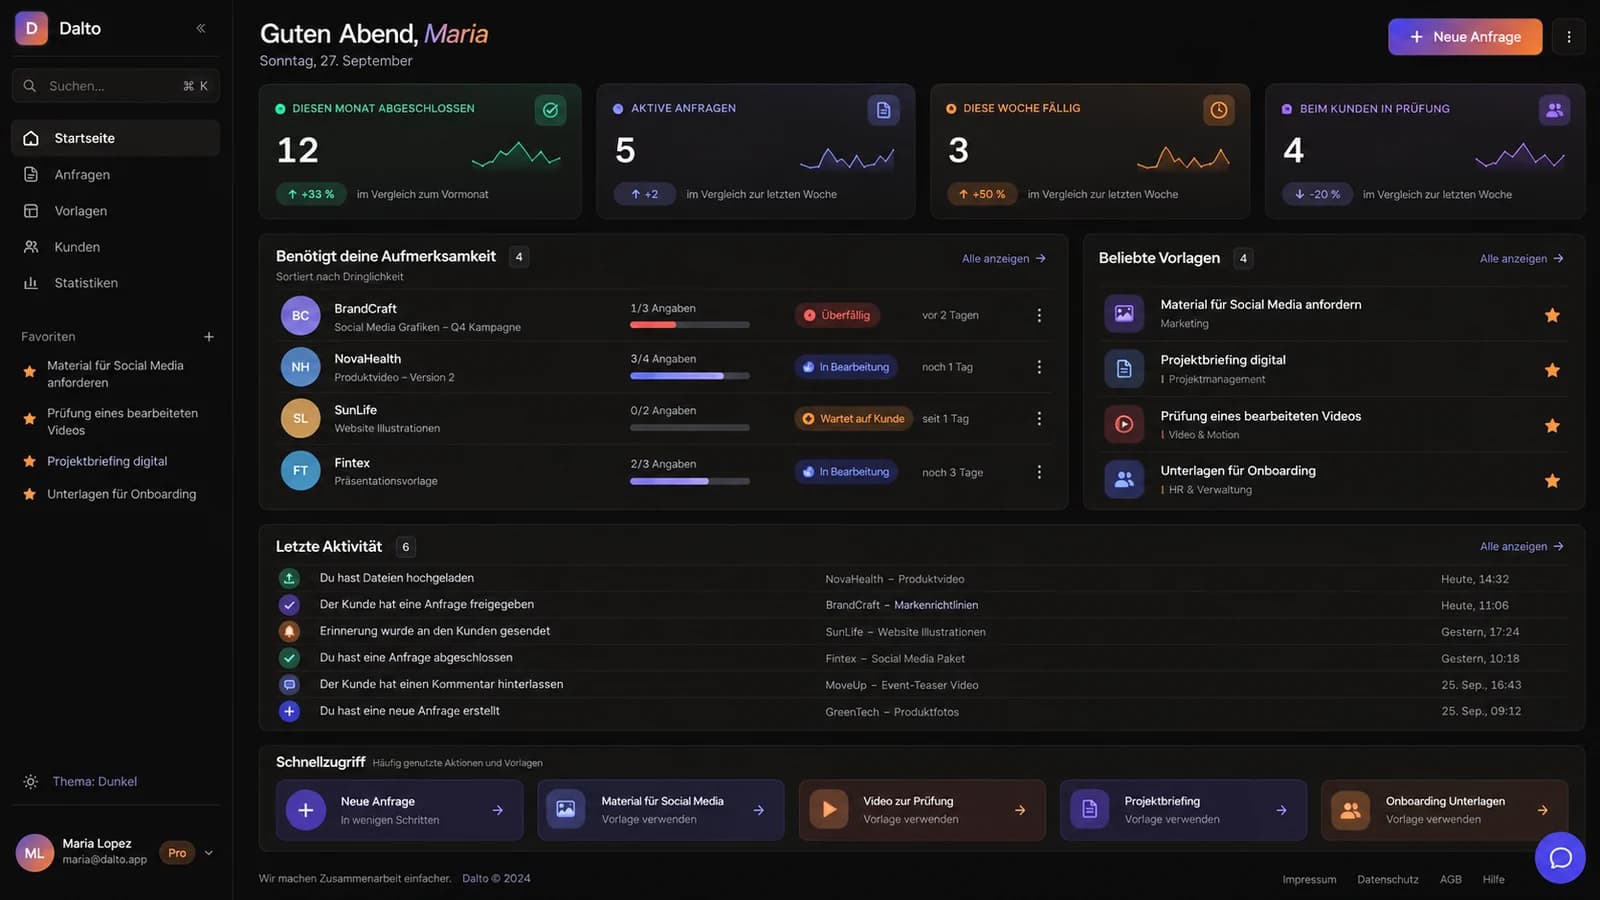Open Kunden in the sidebar

click(x=115, y=247)
